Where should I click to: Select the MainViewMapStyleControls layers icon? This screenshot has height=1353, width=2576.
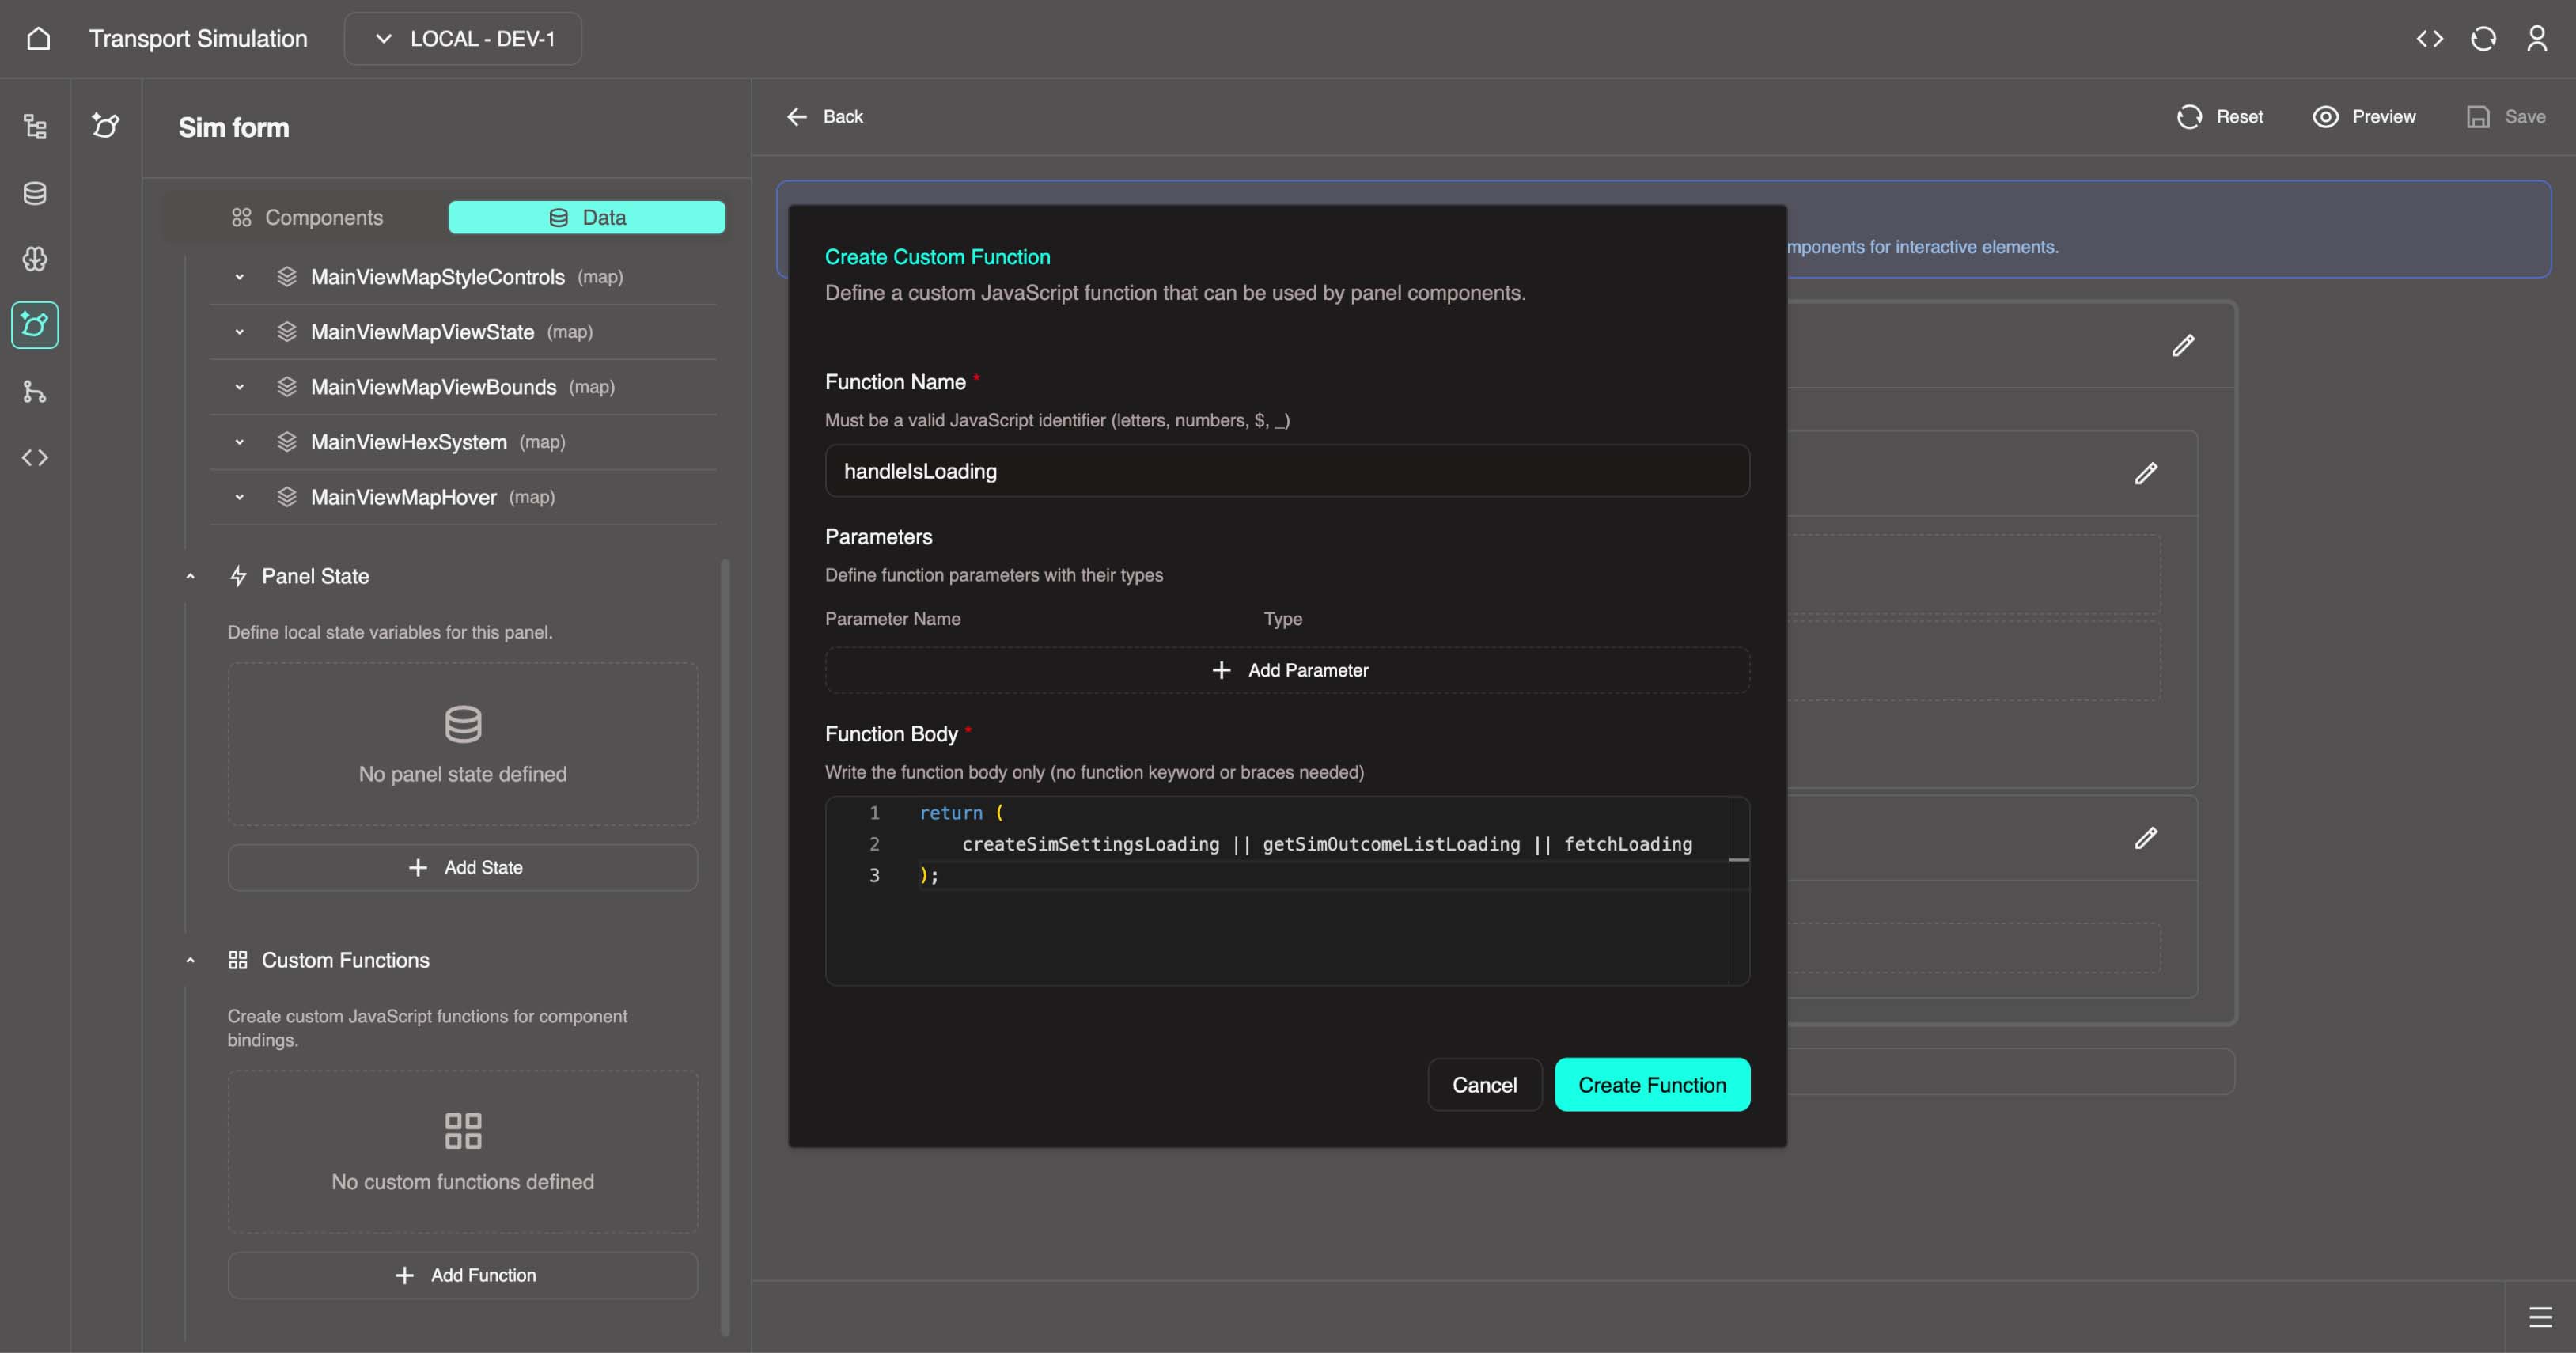point(287,277)
